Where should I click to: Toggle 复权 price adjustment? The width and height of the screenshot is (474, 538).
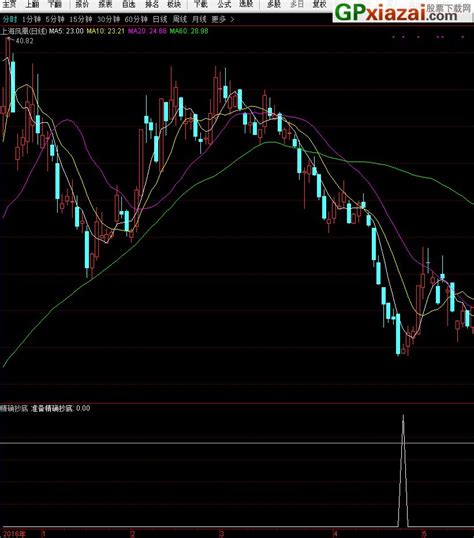(x=319, y=4)
